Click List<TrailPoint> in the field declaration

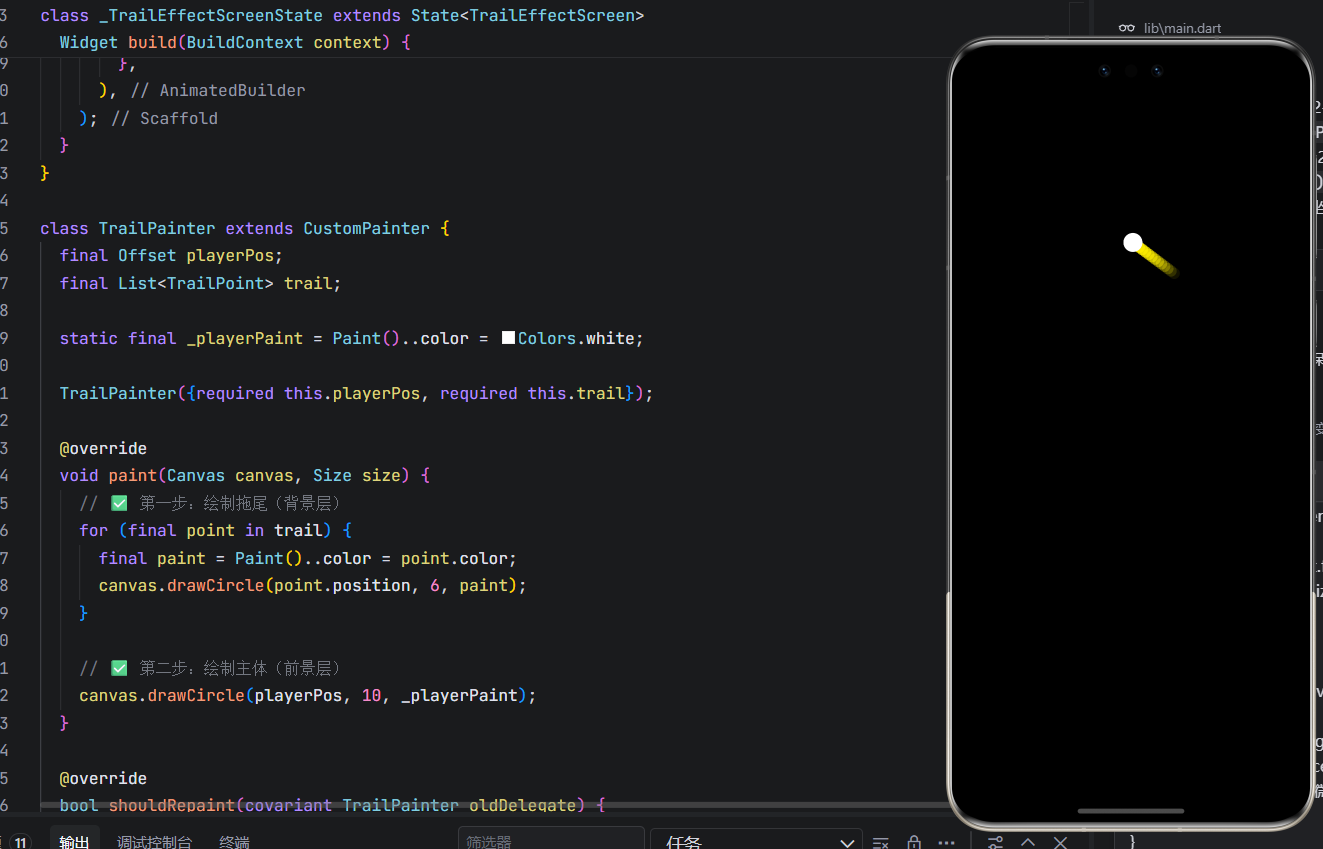pos(196,283)
